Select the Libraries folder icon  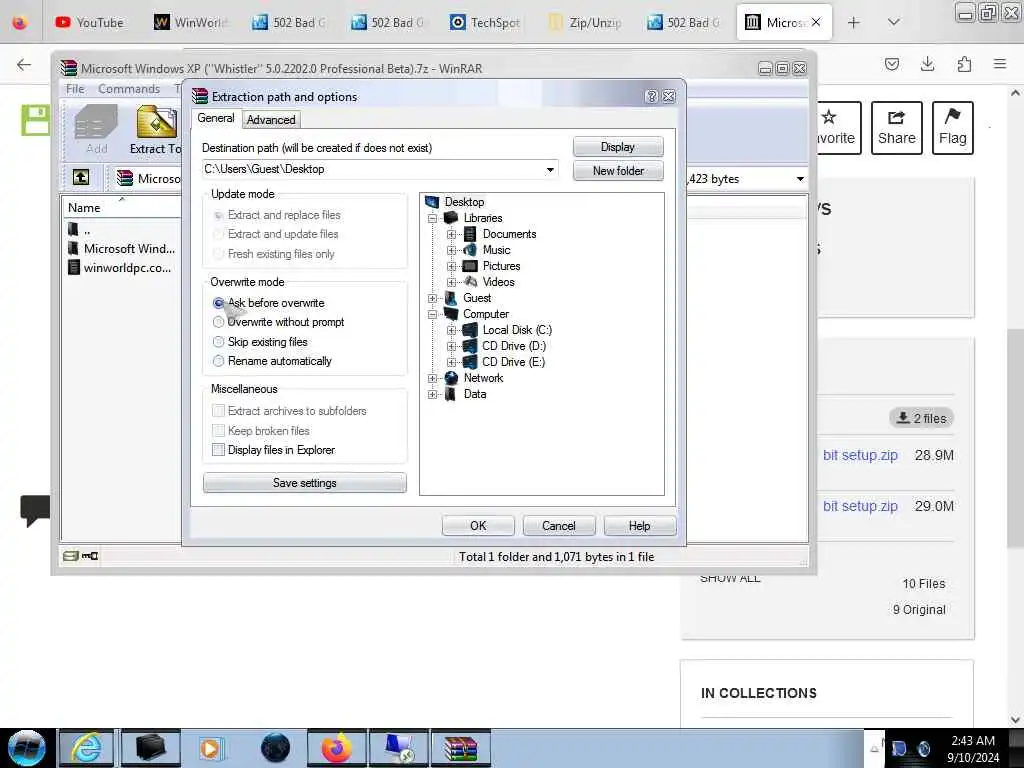point(451,217)
